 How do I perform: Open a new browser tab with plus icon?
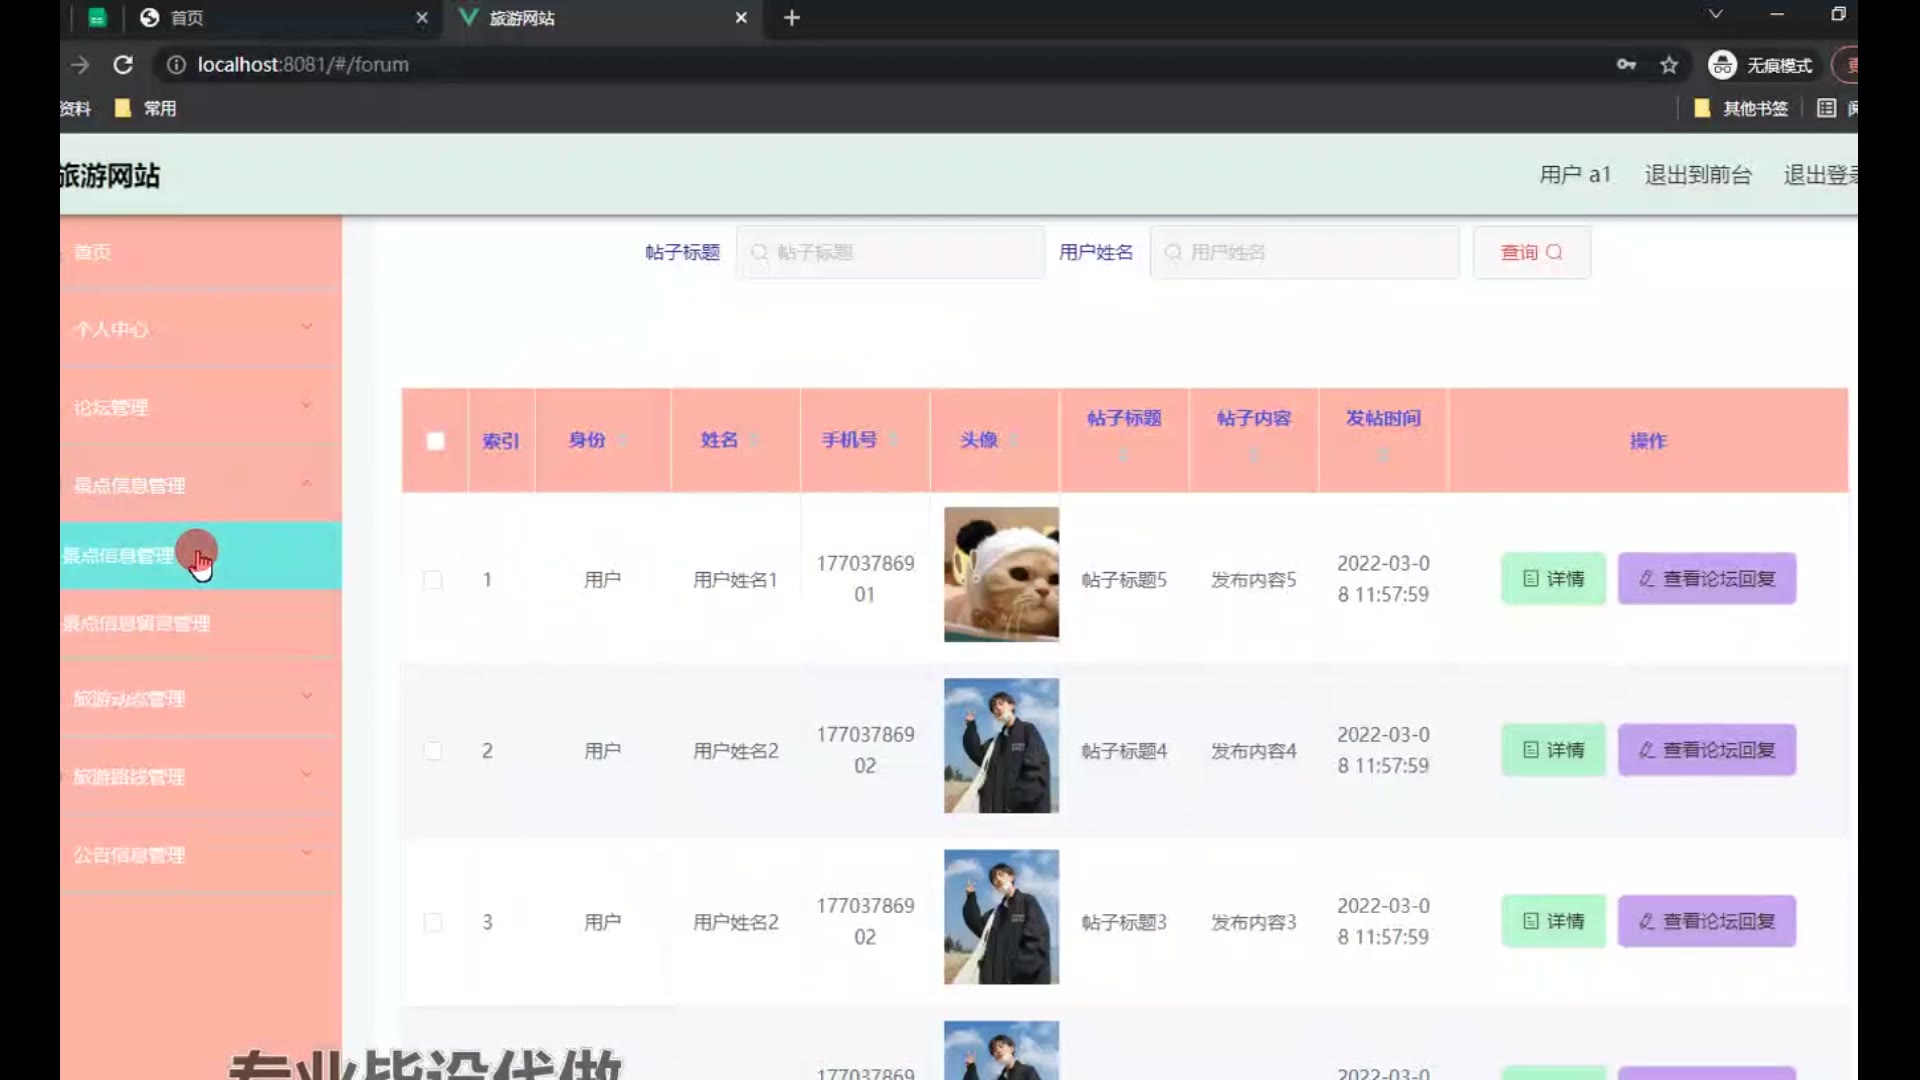791,18
